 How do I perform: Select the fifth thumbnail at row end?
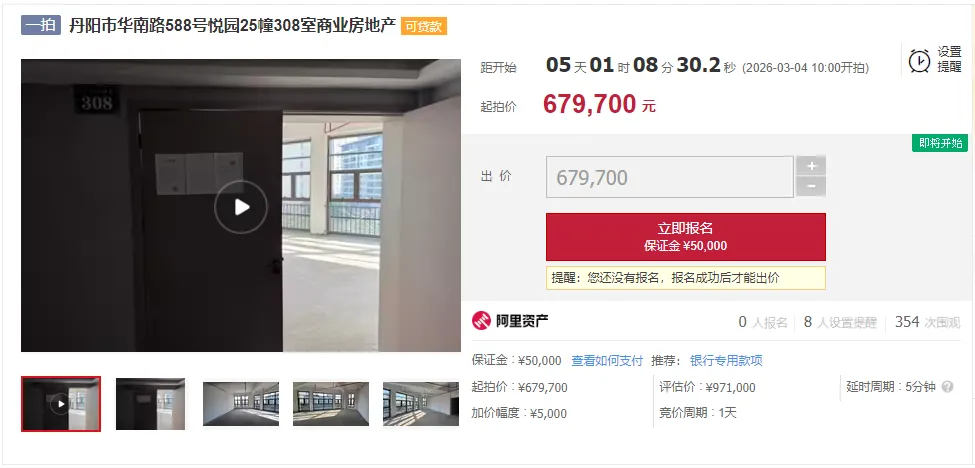pyautogui.click(x=421, y=404)
